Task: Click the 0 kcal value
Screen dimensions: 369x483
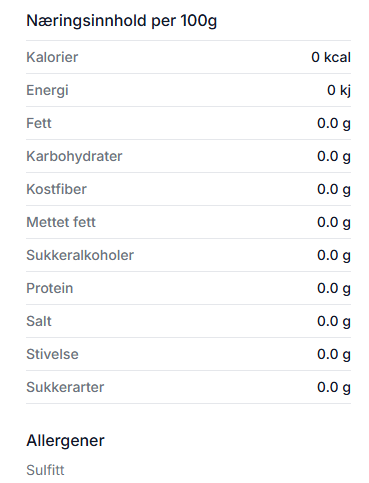Action: (x=331, y=57)
